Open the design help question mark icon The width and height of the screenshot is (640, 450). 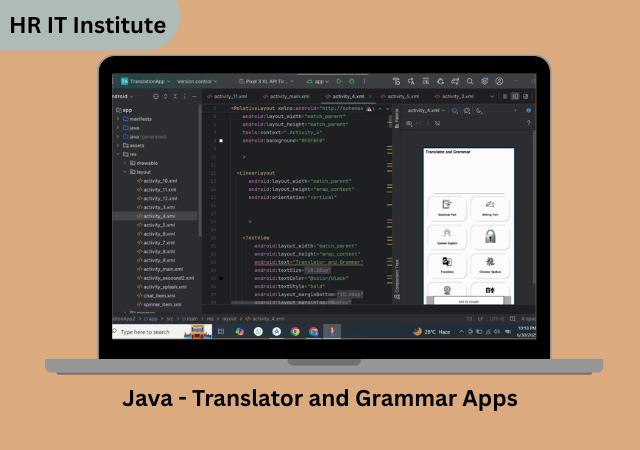click(x=529, y=123)
